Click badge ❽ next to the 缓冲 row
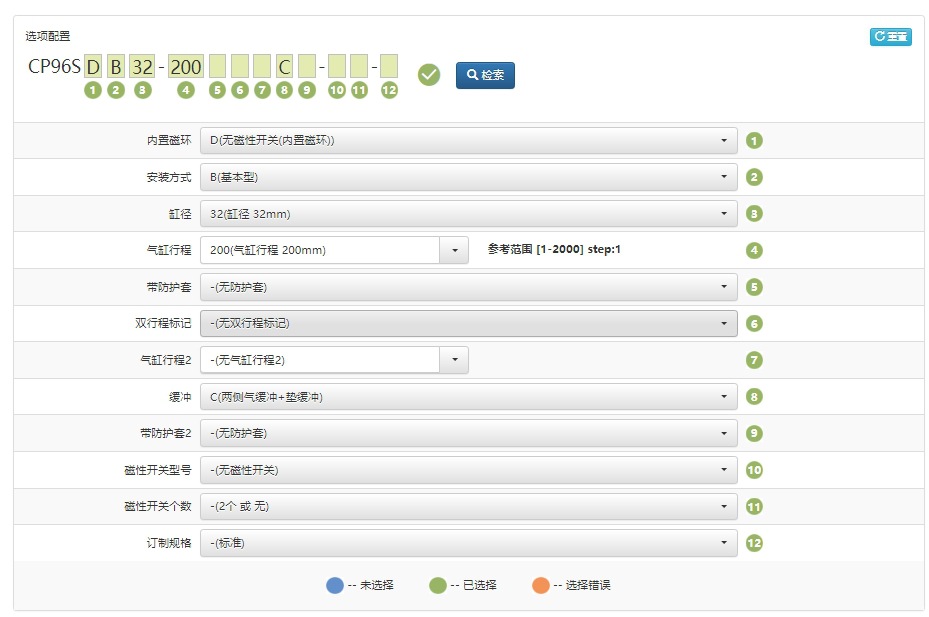The height and width of the screenshot is (617, 929). click(754, 396)
